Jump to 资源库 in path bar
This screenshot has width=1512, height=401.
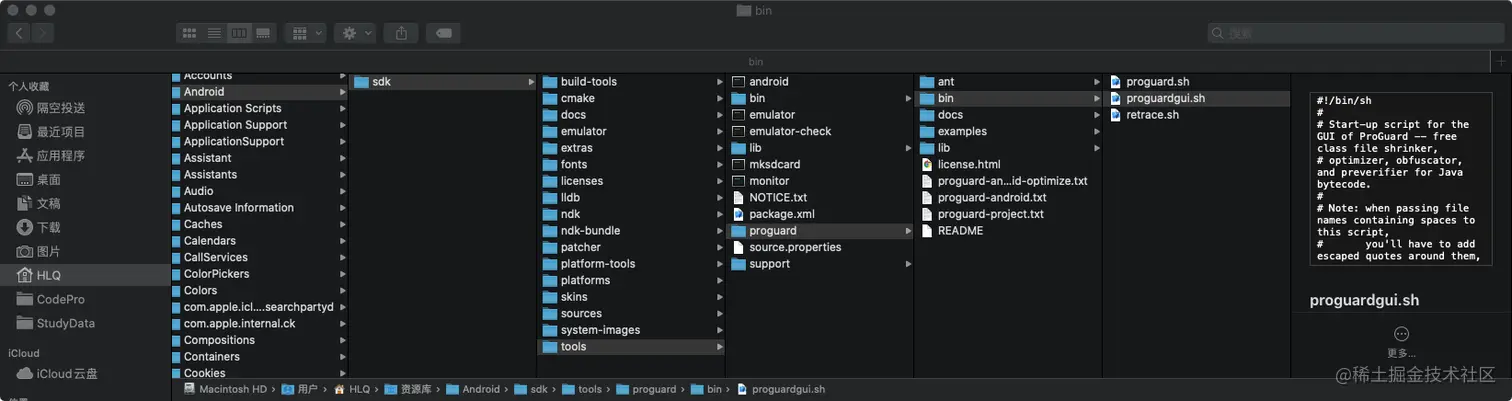pyautogui.click(x=407, y=389)
